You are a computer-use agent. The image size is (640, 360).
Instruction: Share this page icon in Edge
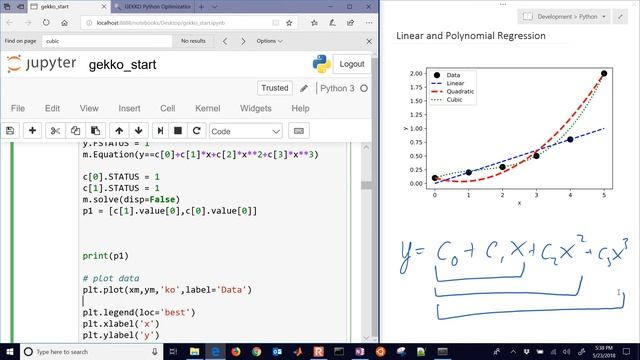tap(351, 23)
